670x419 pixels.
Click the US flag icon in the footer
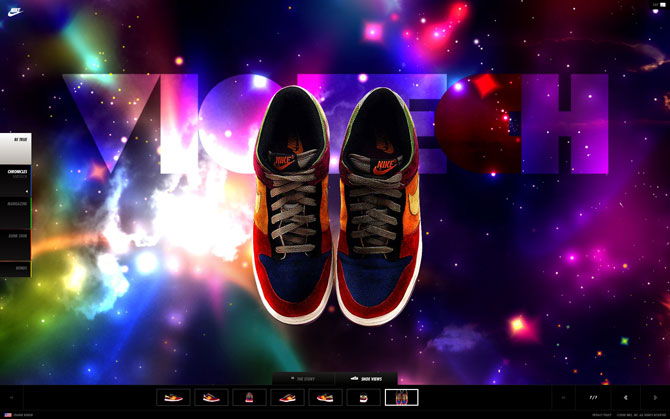tap(8, 415)
